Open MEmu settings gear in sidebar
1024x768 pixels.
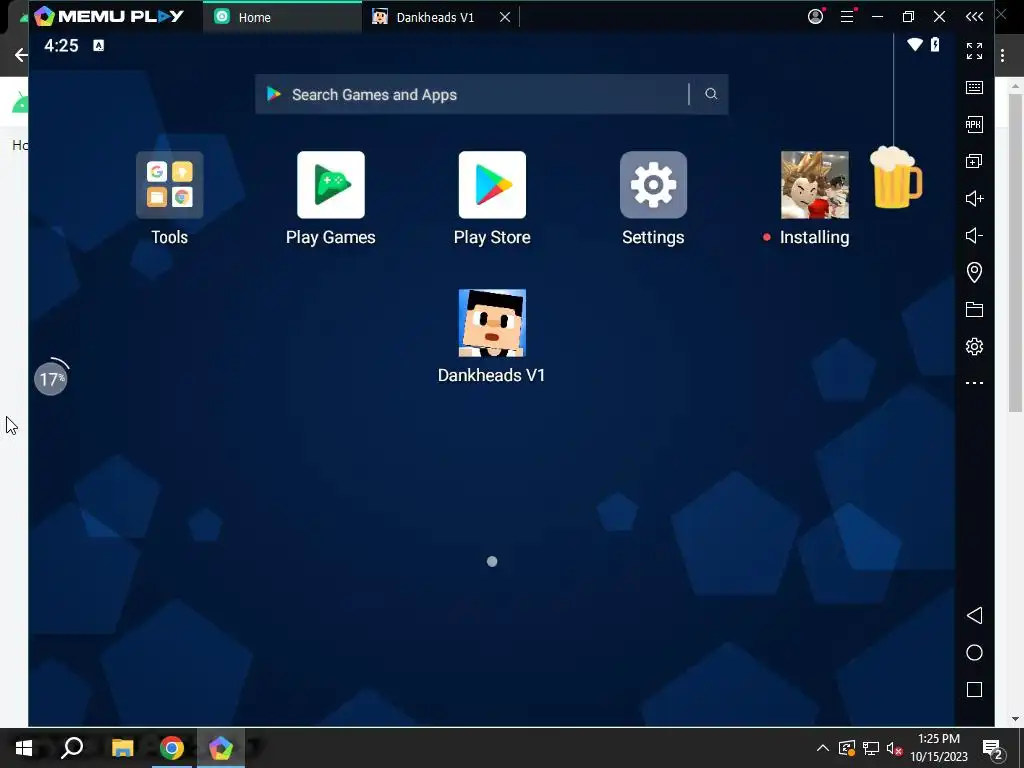click(974, 346)
